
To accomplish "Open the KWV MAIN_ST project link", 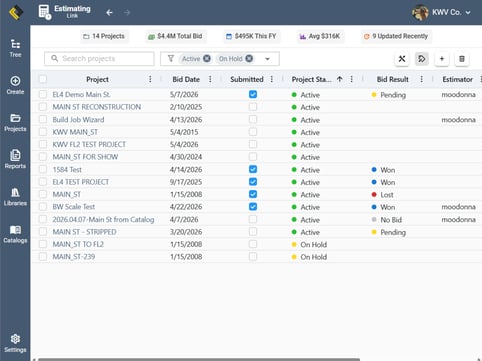I will click(x=75, y=132).
